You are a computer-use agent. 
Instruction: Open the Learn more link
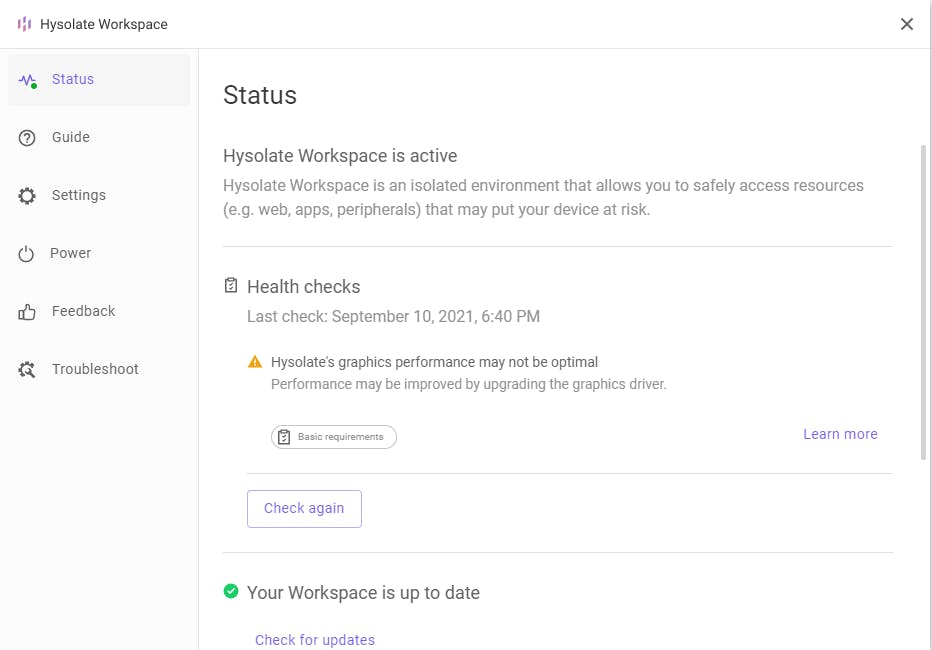point(840,434)
